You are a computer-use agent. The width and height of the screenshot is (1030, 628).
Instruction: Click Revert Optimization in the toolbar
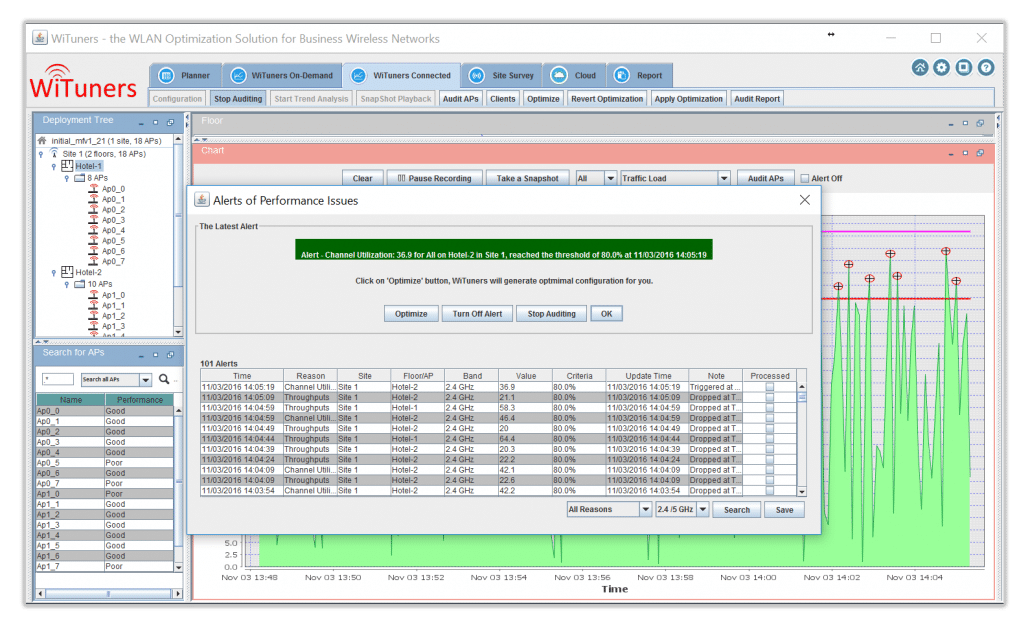607,99
